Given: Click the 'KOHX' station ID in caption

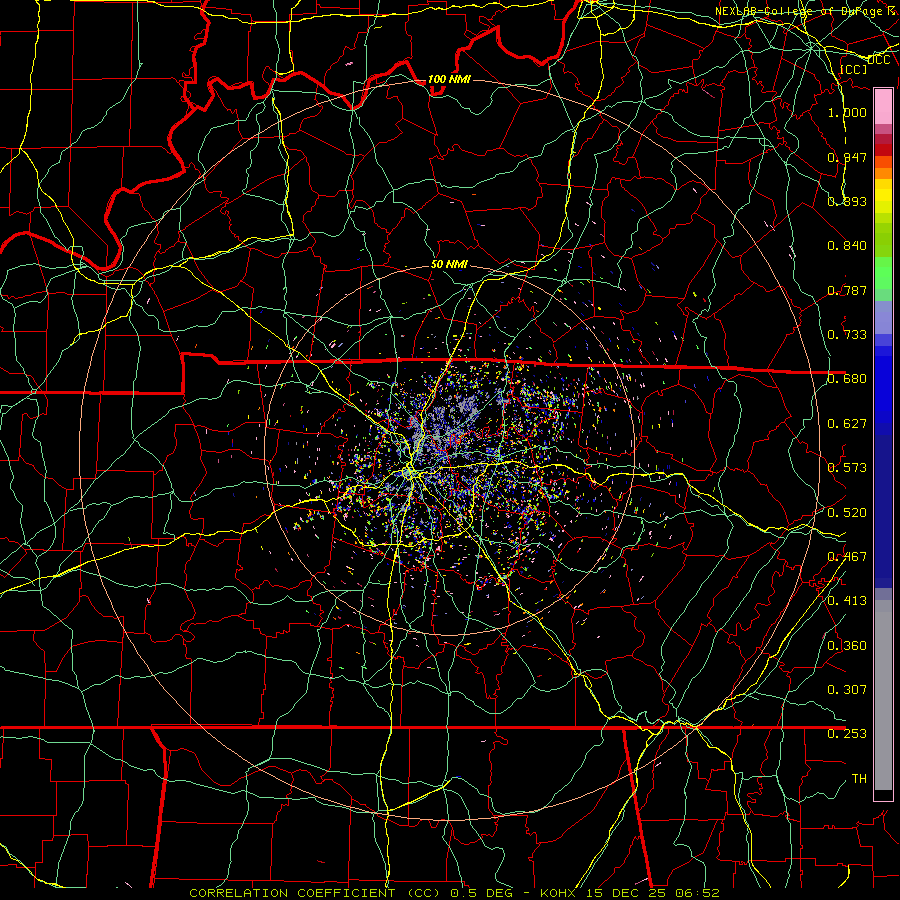Looking at the screenshot, I should point(560,893).
